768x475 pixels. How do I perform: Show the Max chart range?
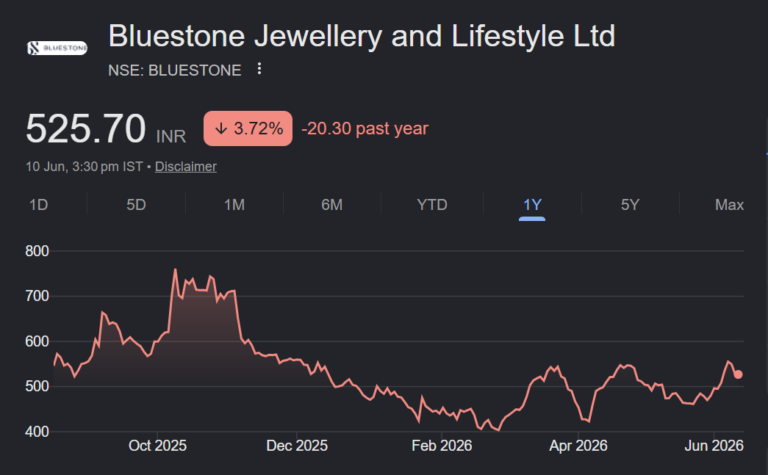(x=729, y=205)
